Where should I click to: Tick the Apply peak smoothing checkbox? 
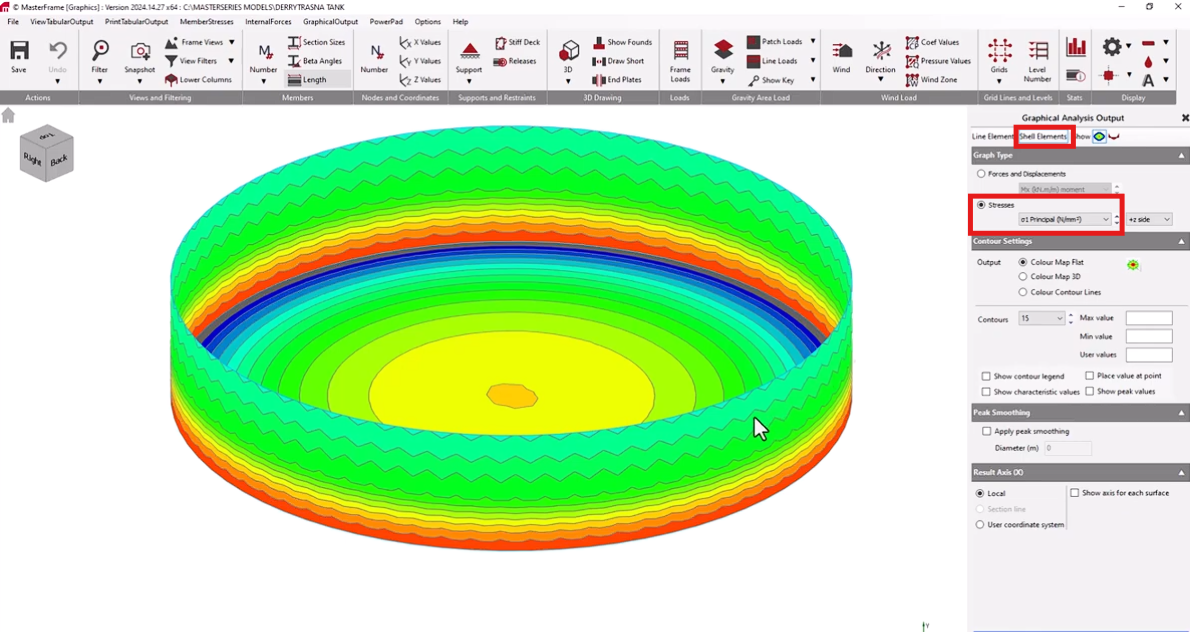pyautogui.click(x=987, y=431)
